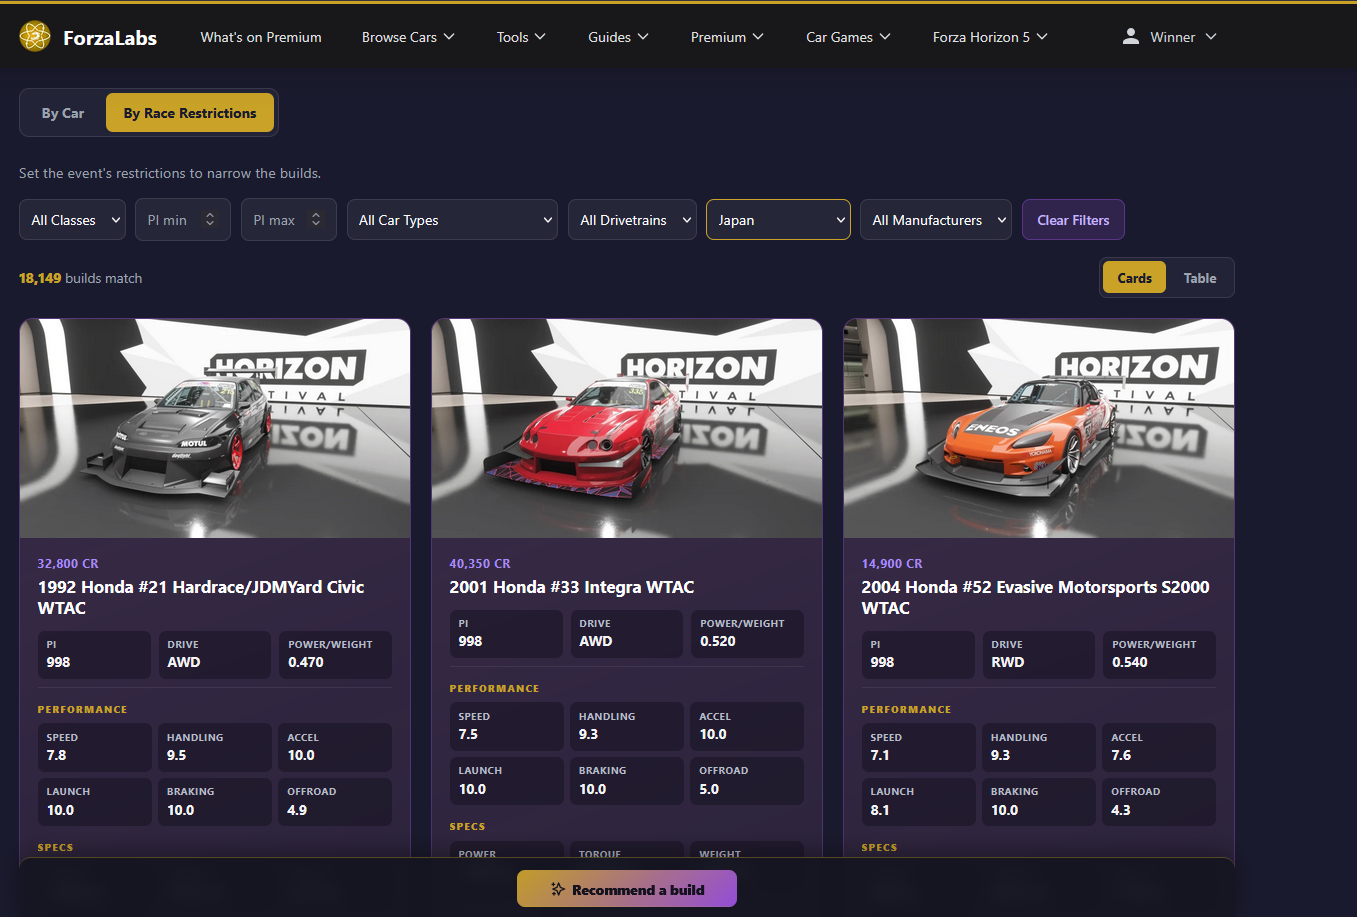Viewport: 1357px width, 917px height.
Task: Expand the Browse Cars menu
Action: click(408, 37)
